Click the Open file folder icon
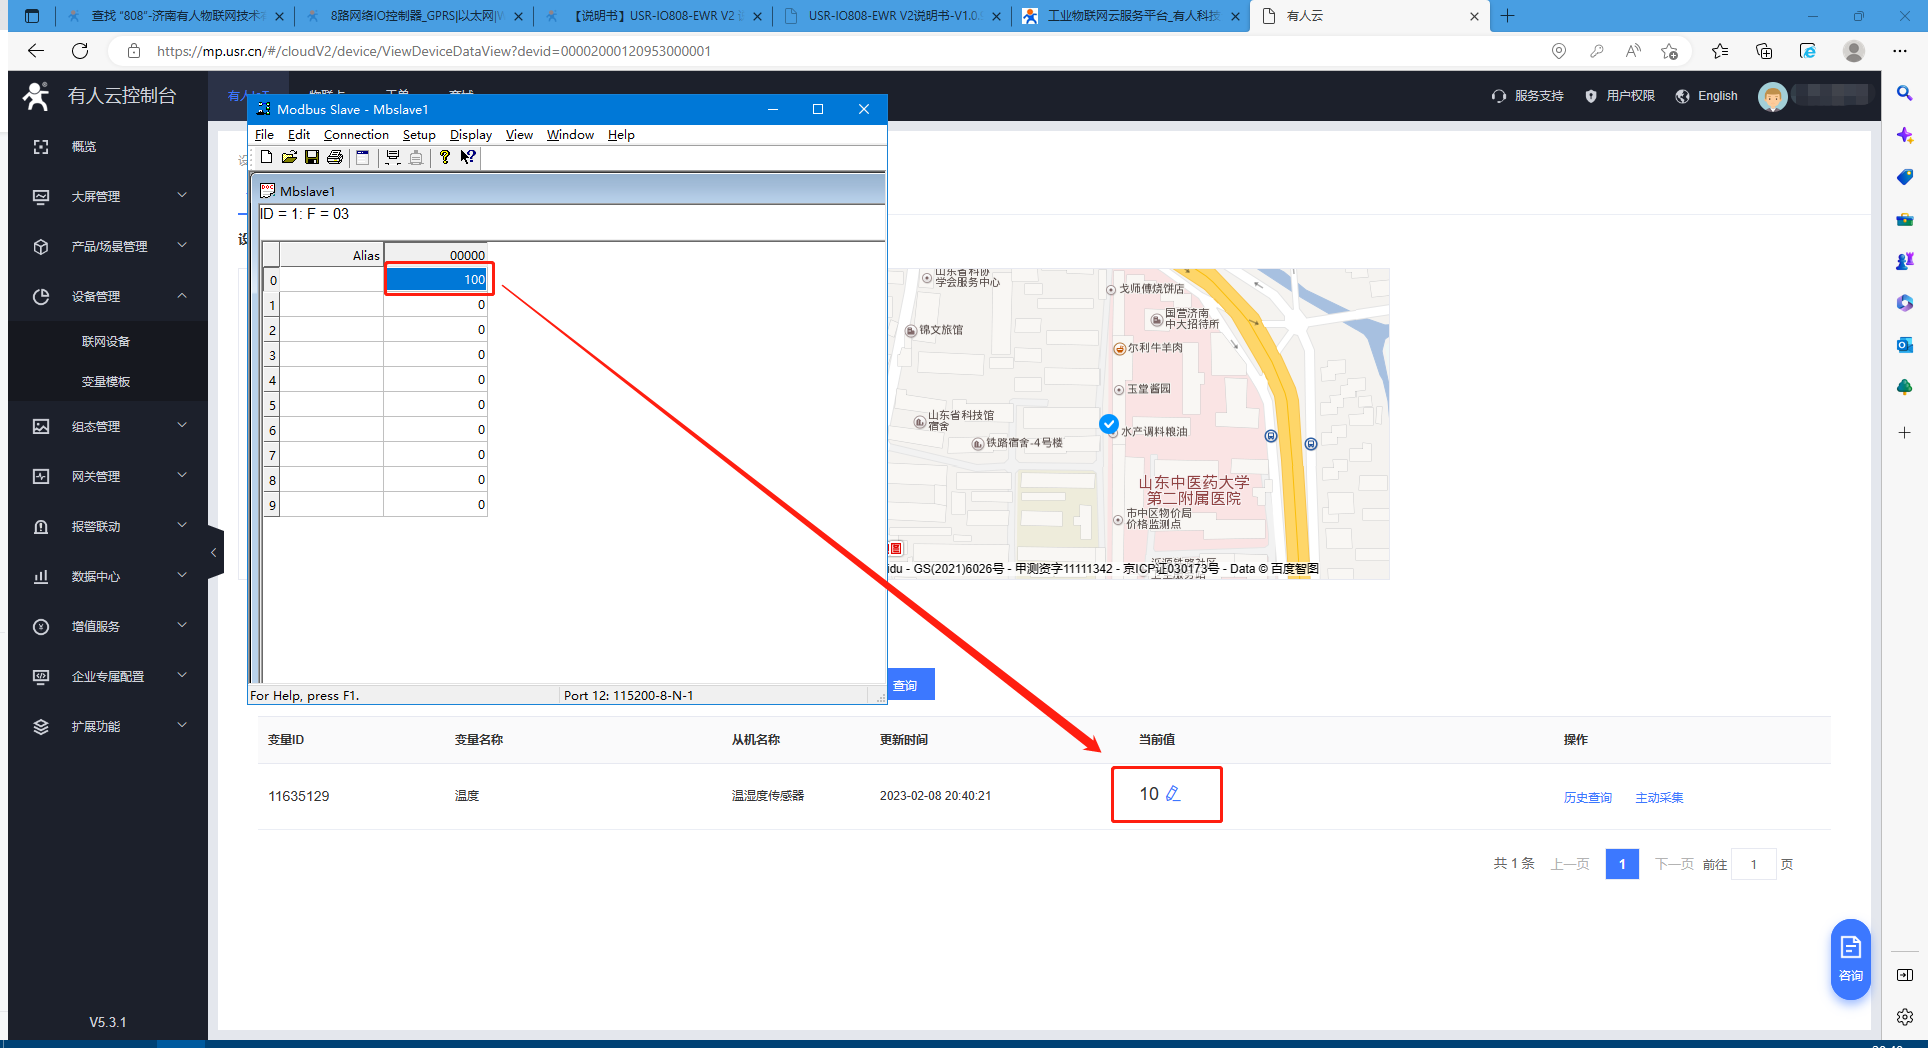 click(x=289, y=157)
